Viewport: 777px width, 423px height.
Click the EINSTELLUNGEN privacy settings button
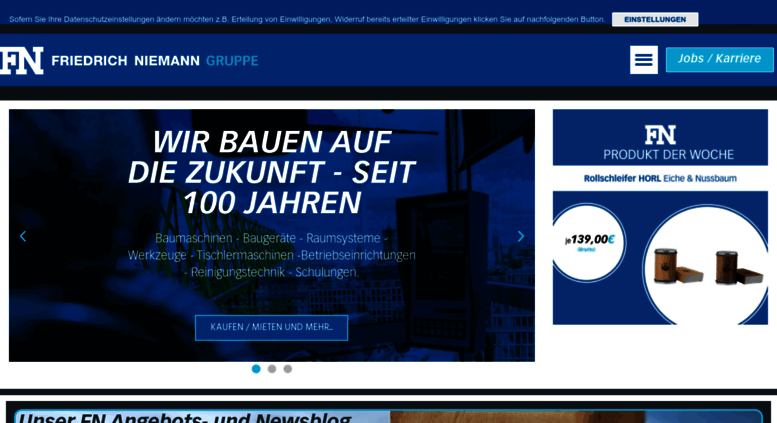655,19
